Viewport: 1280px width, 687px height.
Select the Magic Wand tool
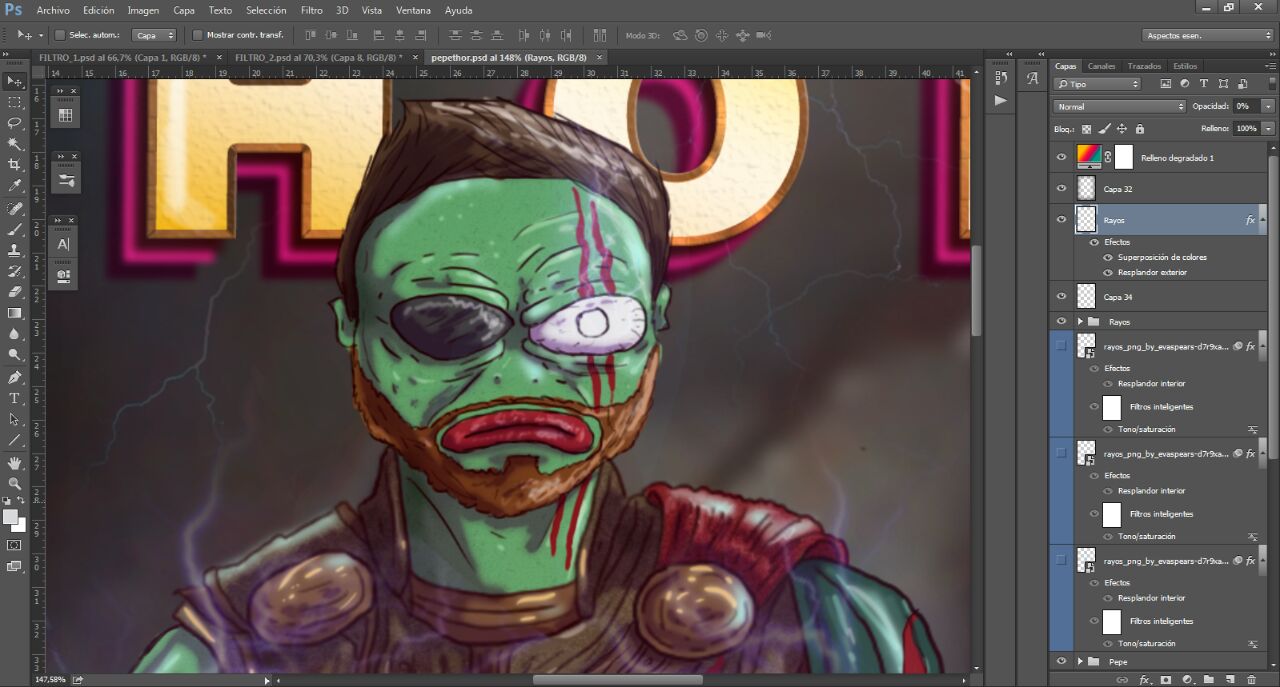14,144
